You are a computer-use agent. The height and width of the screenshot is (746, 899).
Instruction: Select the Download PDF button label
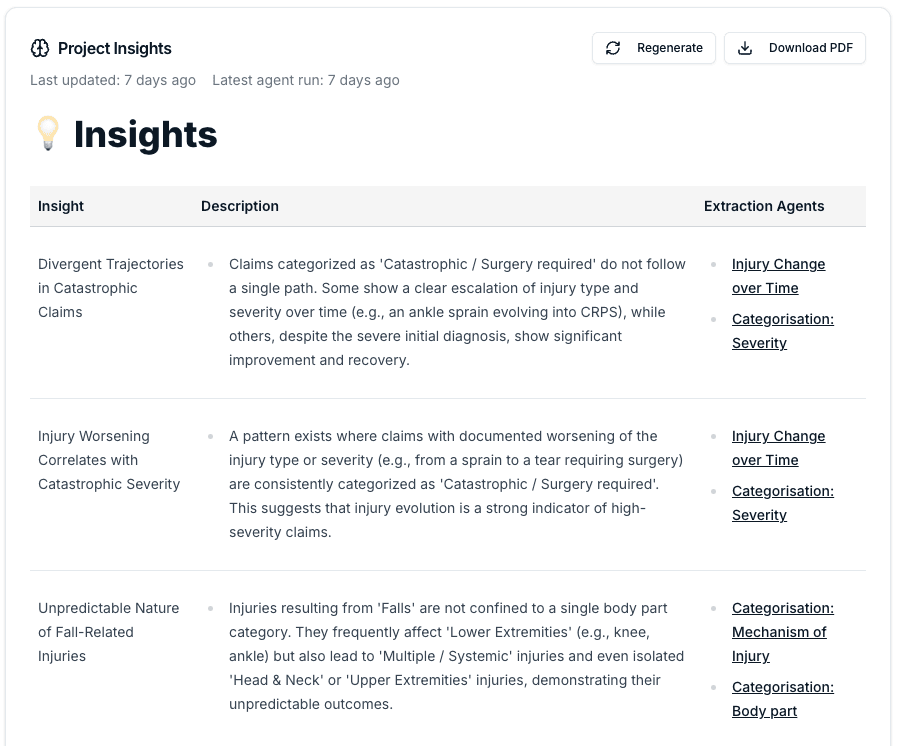[811, 48]
